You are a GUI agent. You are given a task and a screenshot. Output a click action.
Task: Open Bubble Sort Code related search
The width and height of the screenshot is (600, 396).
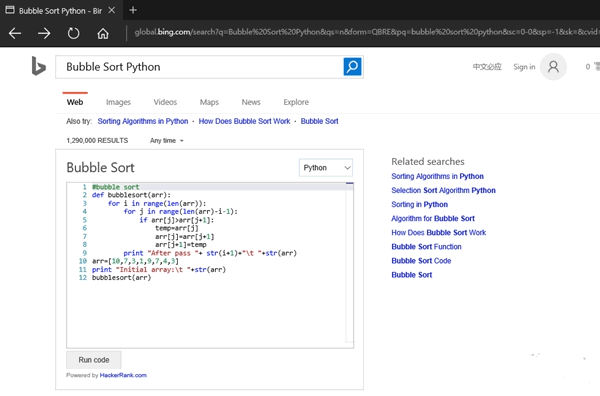[x=421, y=261]
